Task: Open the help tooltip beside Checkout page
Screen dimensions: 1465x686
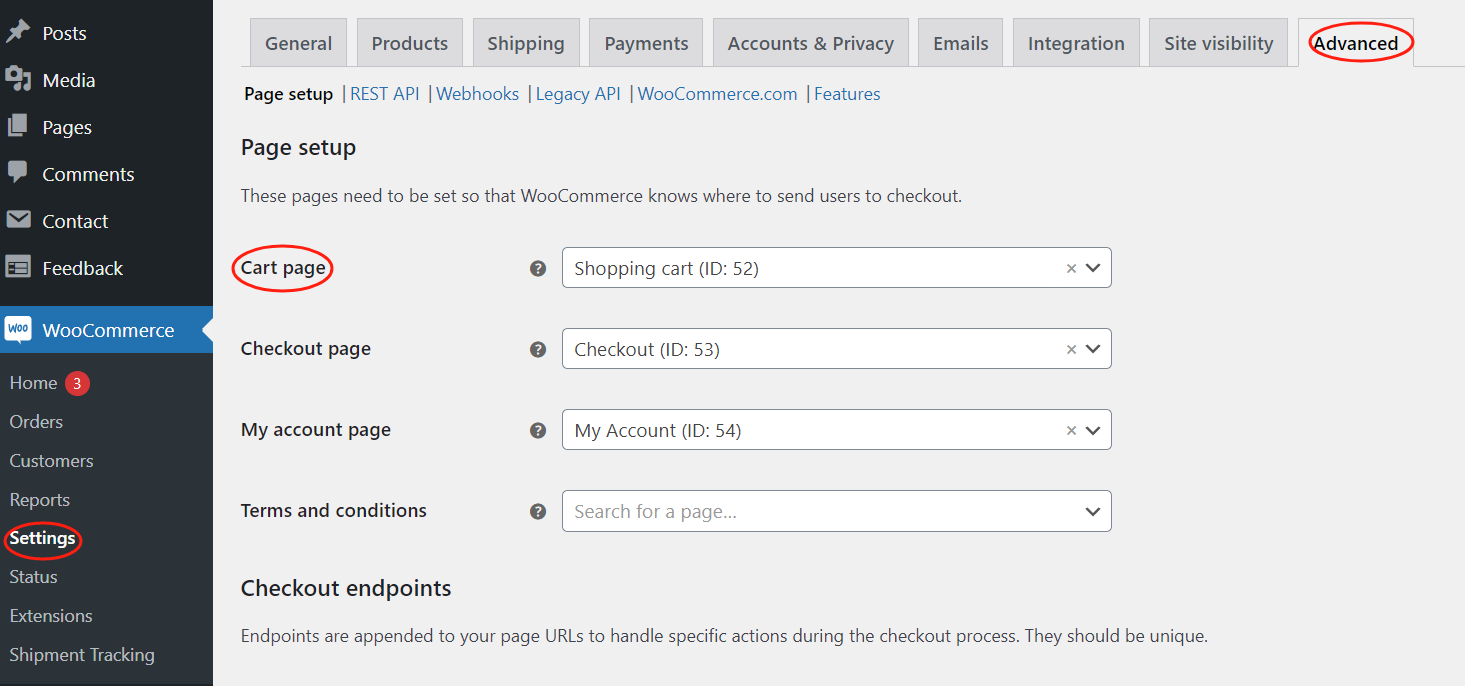Action: 538,349
